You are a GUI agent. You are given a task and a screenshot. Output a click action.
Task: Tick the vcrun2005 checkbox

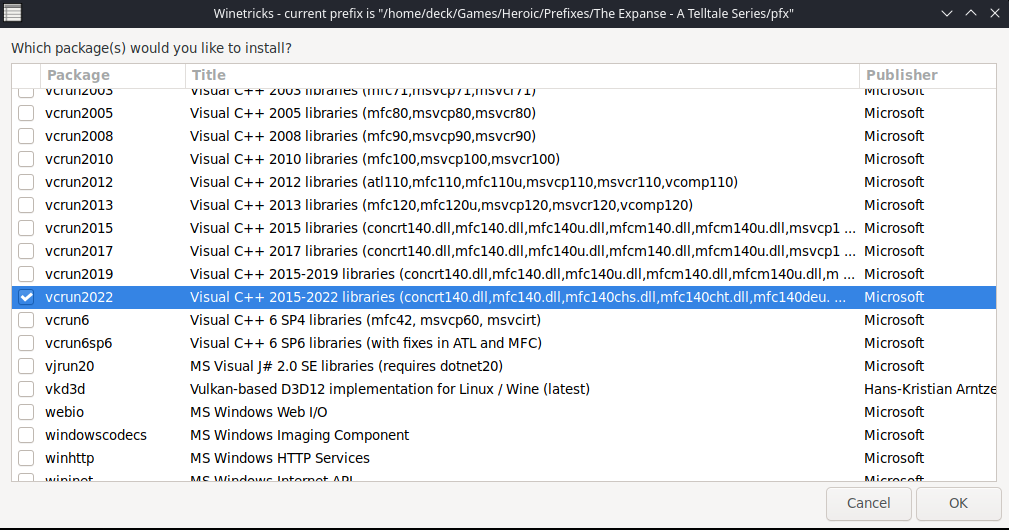point(26,113)
